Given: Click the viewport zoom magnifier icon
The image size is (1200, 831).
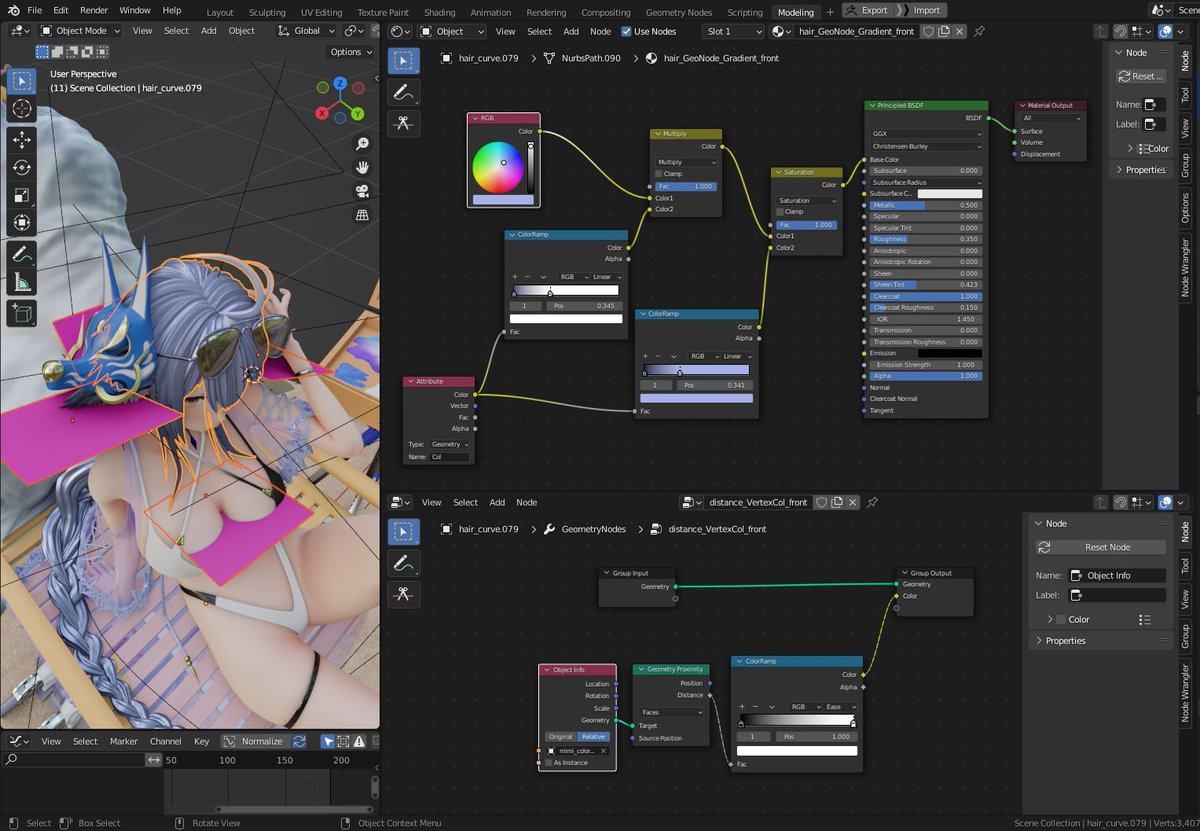Looking at the screenshot, I should 362,144.
